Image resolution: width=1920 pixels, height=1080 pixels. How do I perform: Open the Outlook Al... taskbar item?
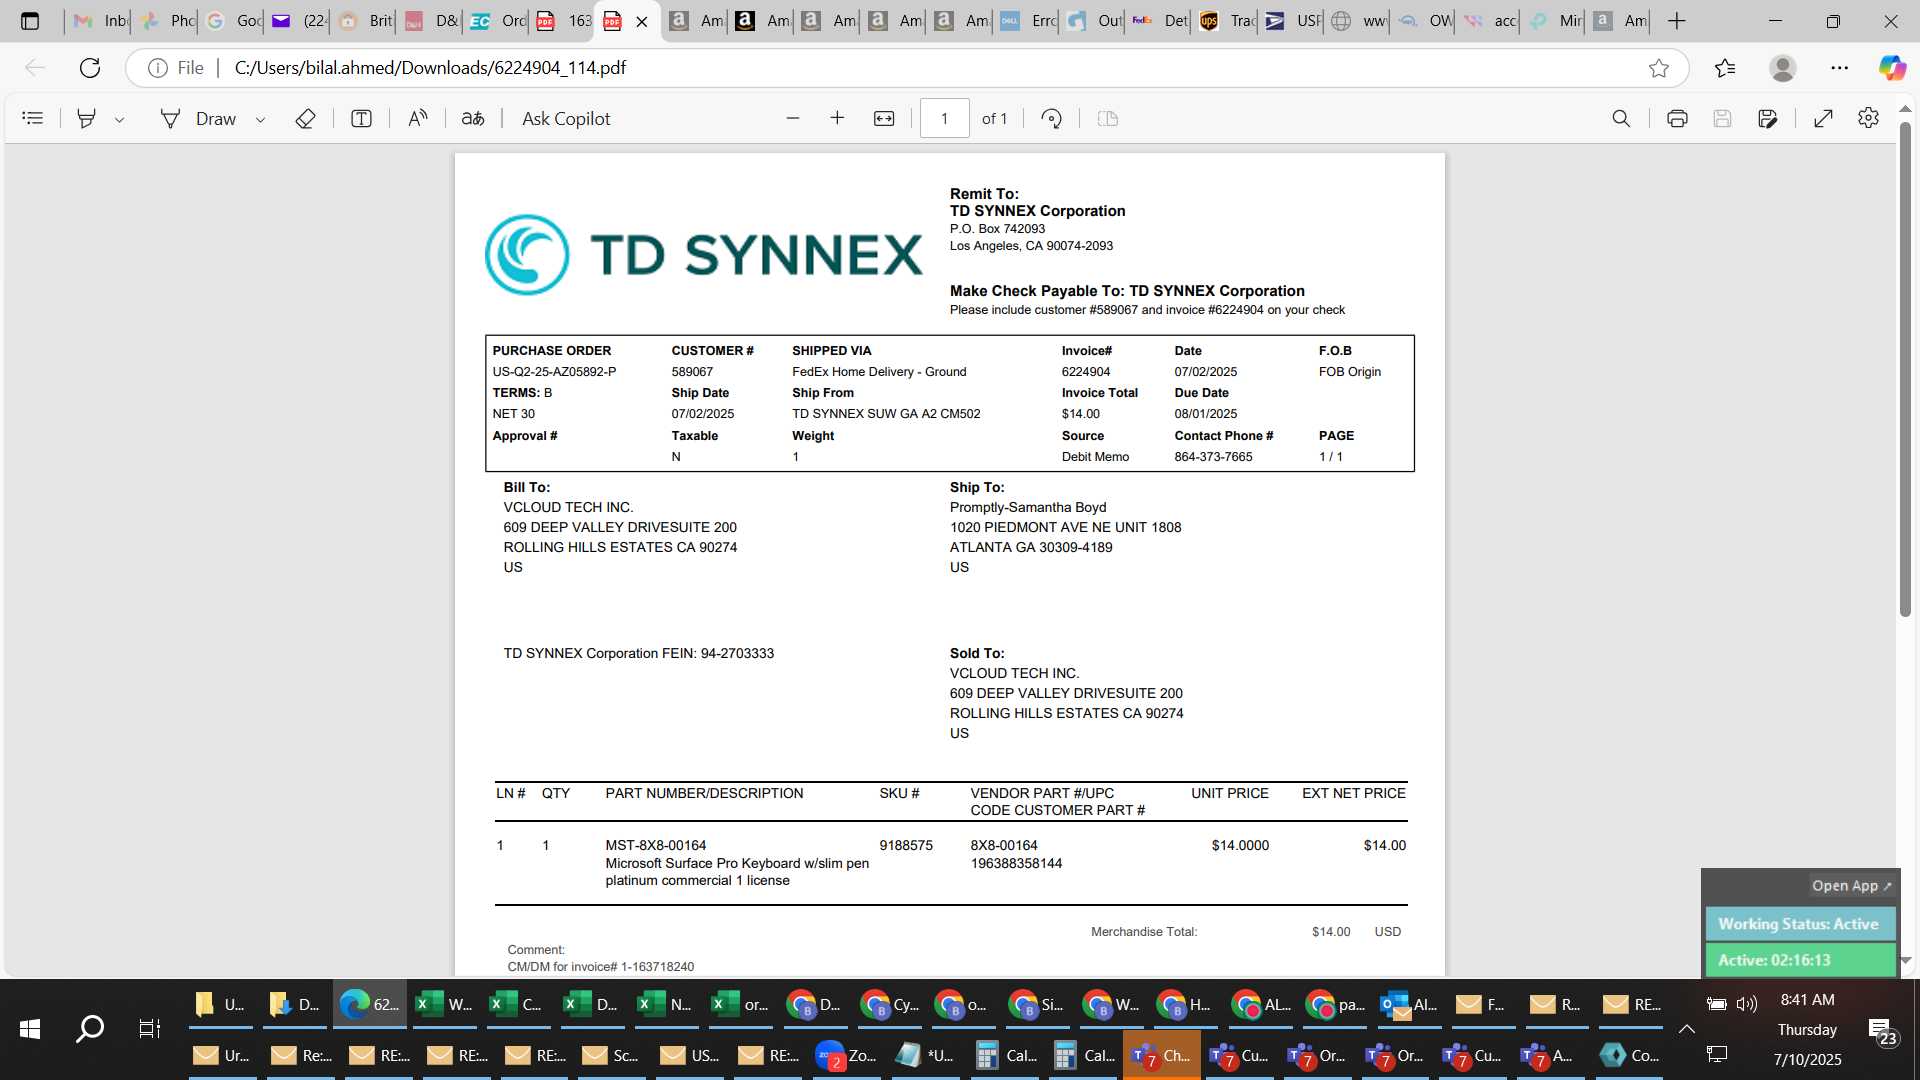[1410, 1004]
